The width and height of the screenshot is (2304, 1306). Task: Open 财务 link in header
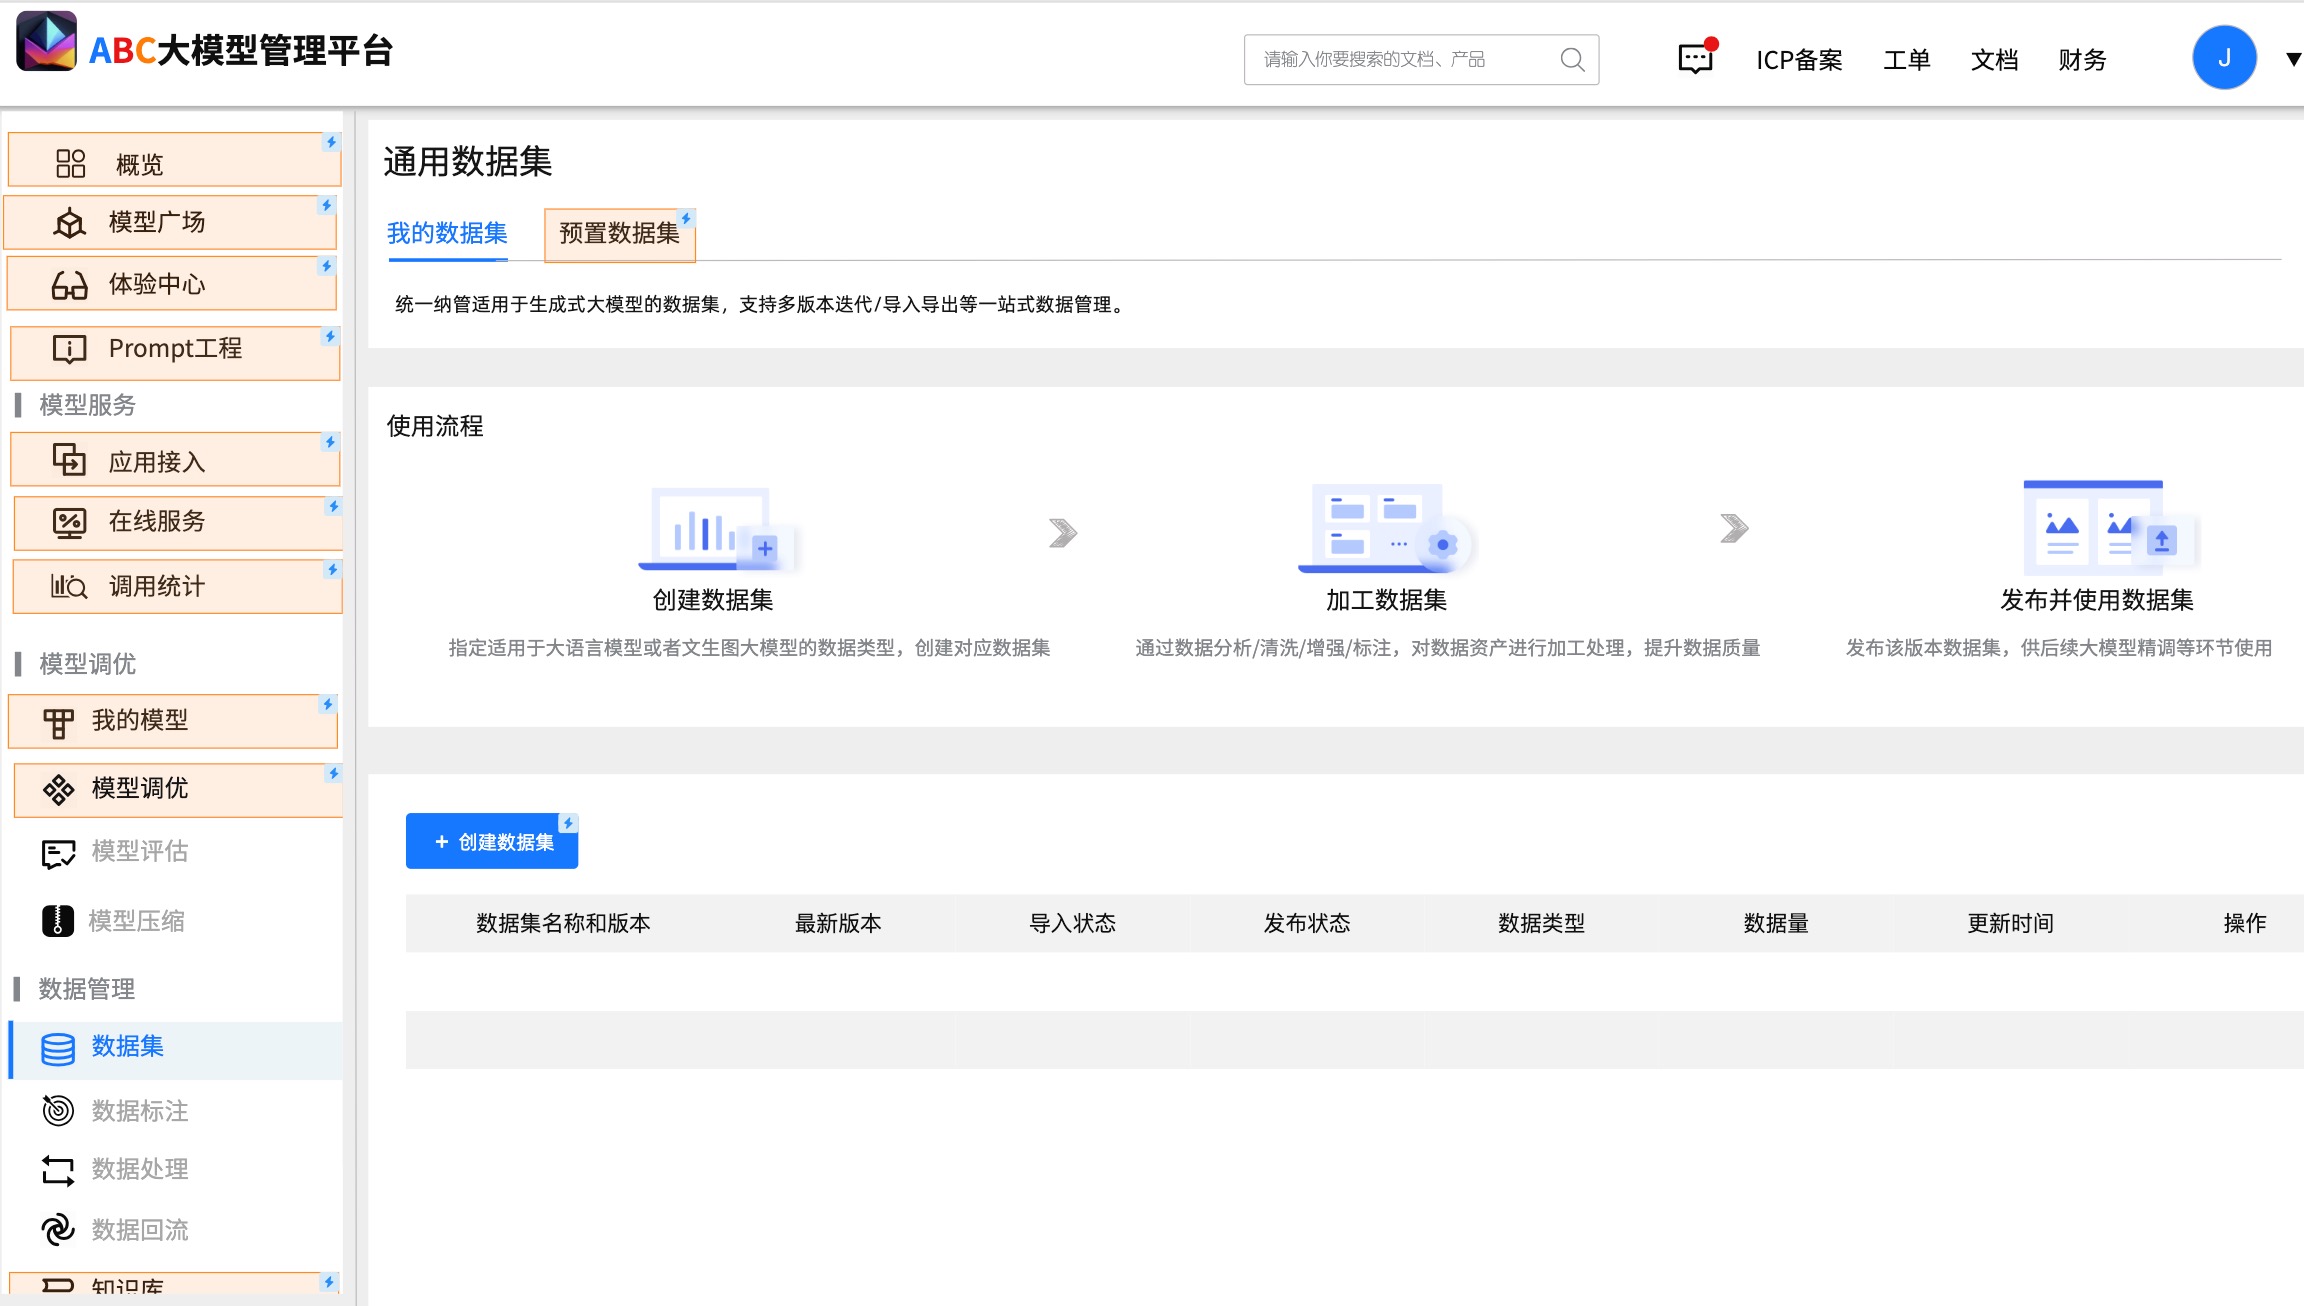point(2082,60)
